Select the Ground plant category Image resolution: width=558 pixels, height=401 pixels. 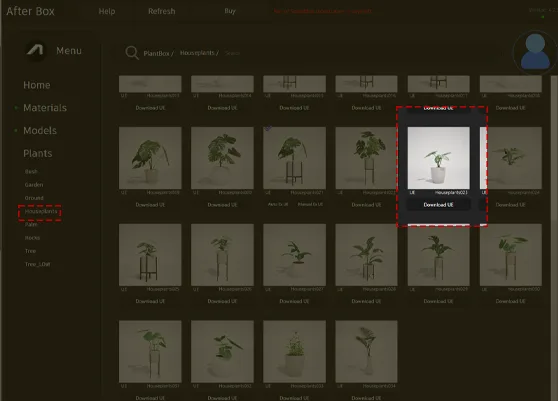[x=34, y=198]
